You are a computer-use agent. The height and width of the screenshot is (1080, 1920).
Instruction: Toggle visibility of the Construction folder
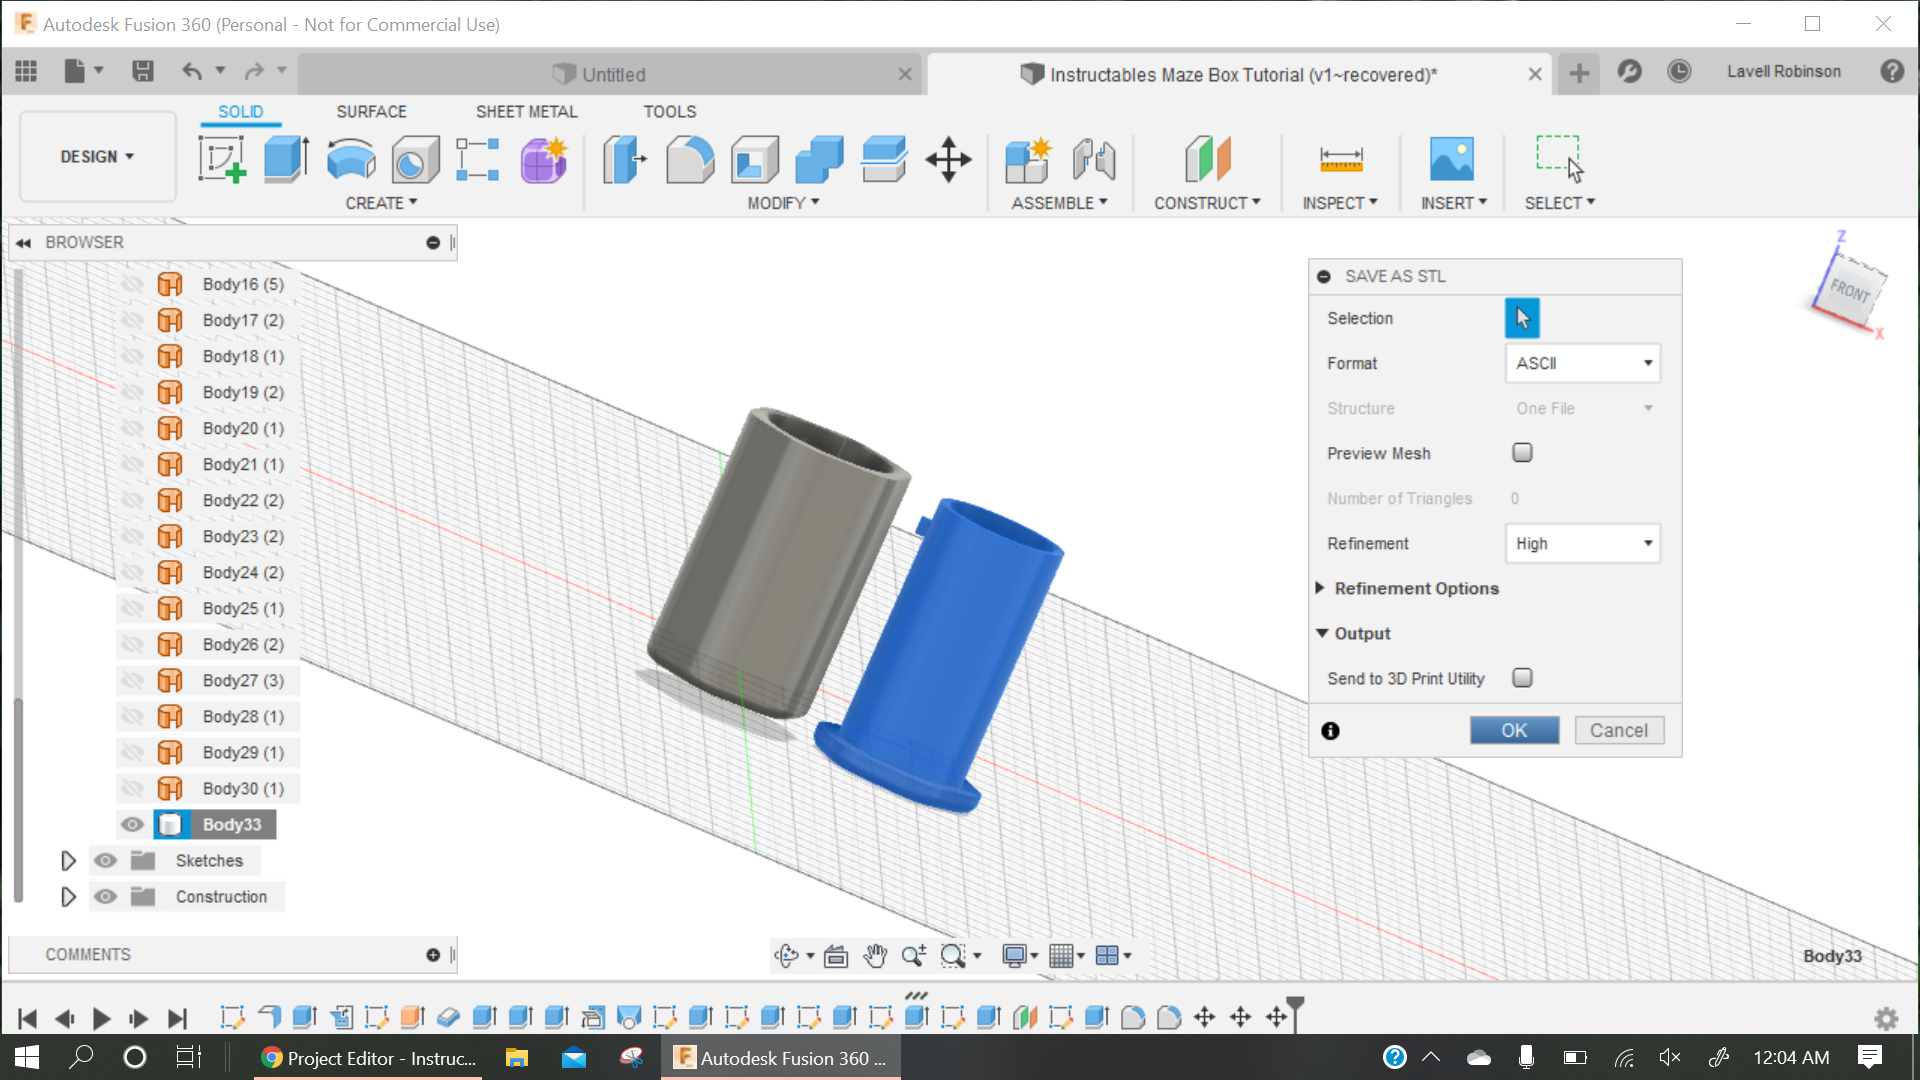[x=105, y=897]
